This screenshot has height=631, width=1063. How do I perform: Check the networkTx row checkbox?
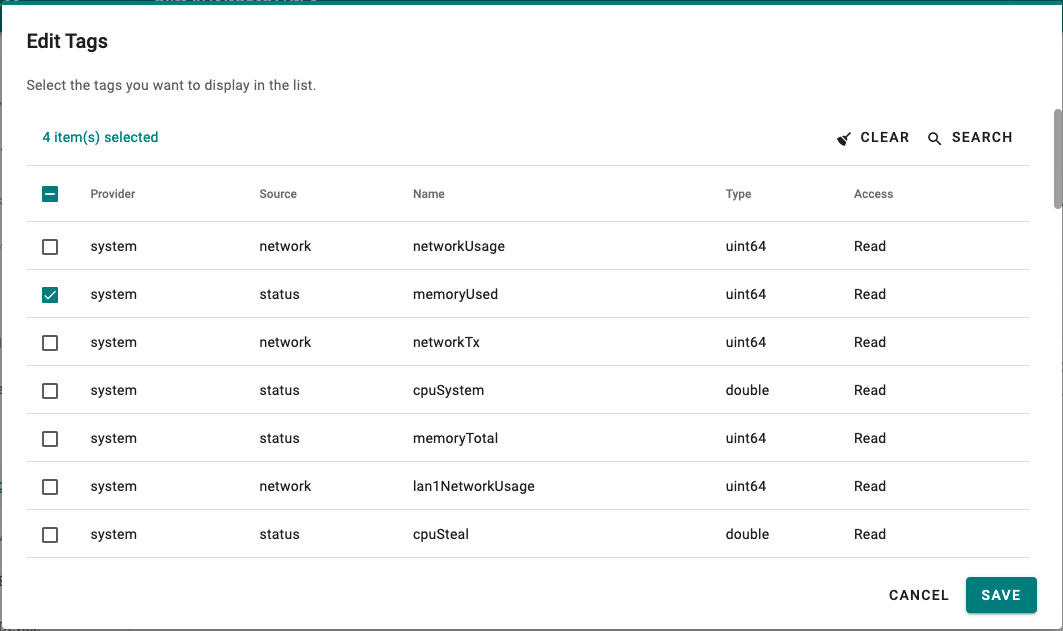[x=50, y=343]
